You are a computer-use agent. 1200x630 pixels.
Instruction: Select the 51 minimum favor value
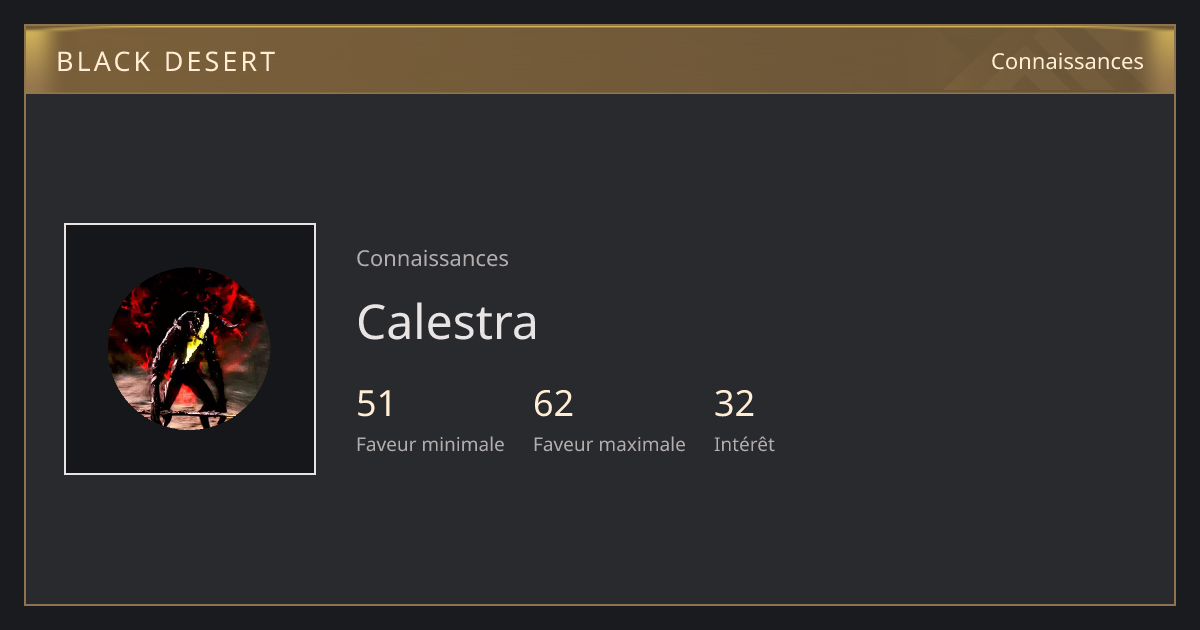tap(376, 403)
